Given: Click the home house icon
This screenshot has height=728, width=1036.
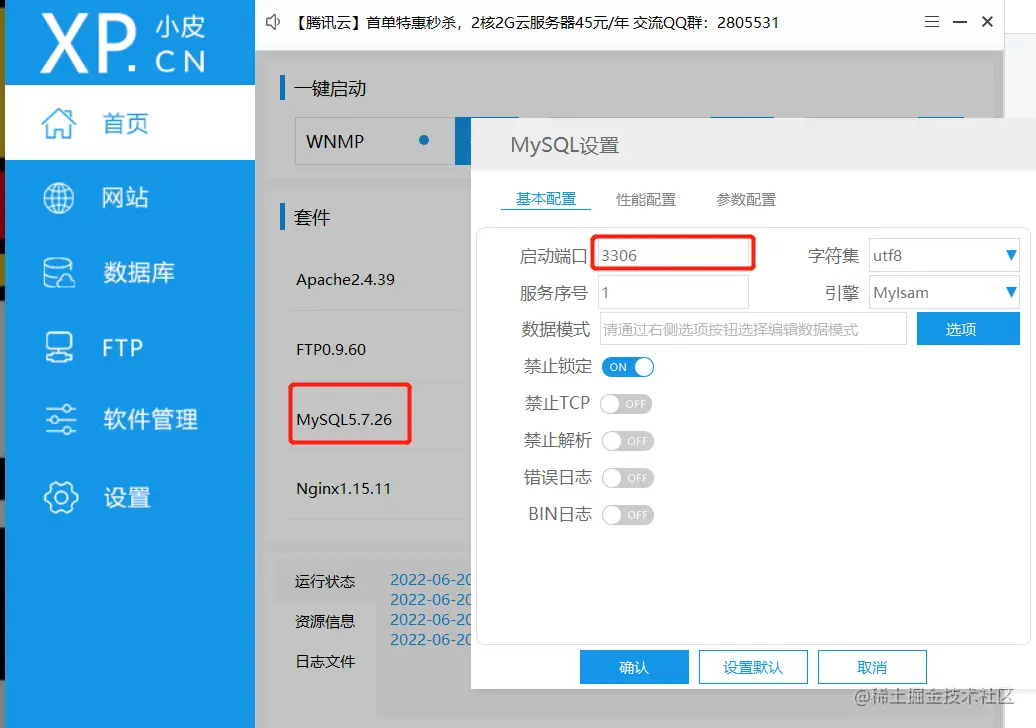Looking at the screenshot, I should coord(59,124).
